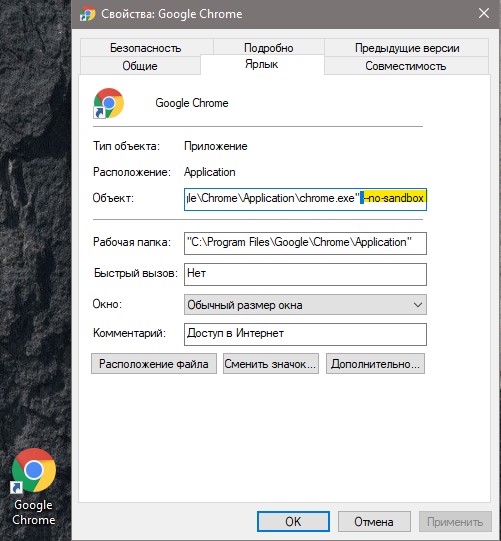Click the Объект label
Screen dimensions: 501x541
click(x=113, y=198)
